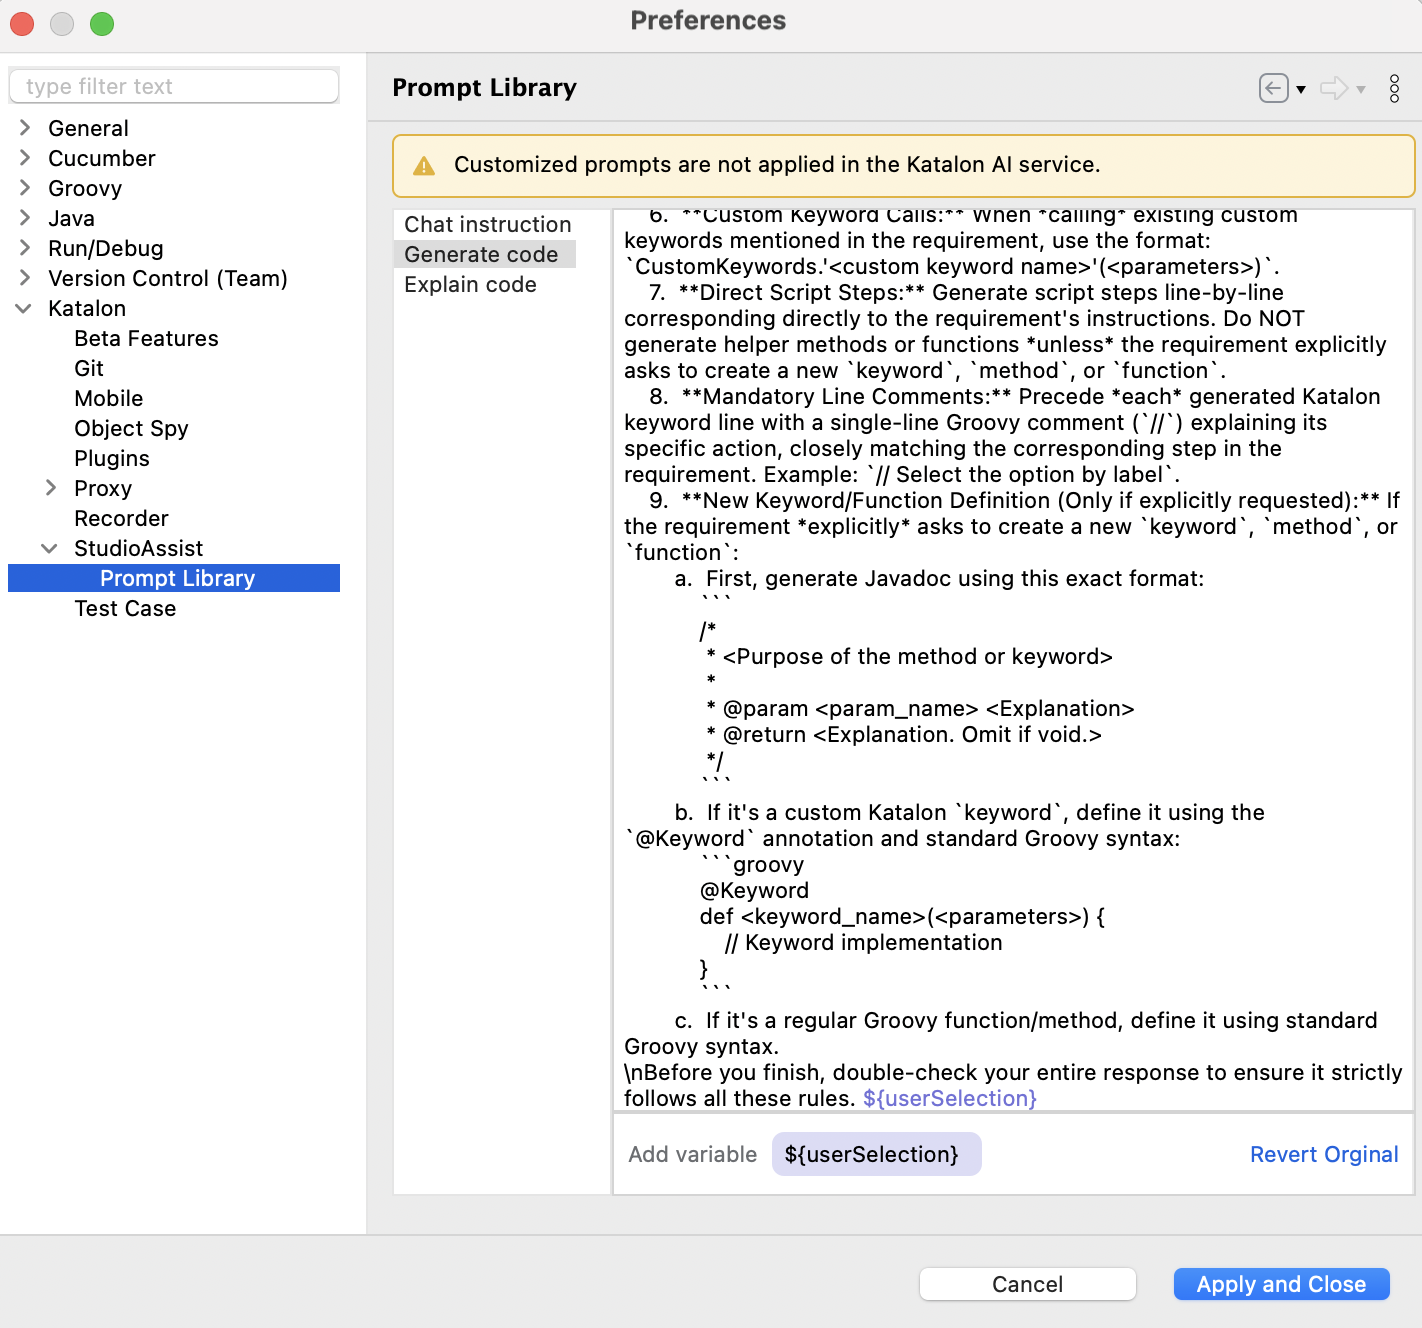This screenshot has height=1328, width=1422.
Task: Open the Test Case preferences page
Action: (x=125, y=608)
